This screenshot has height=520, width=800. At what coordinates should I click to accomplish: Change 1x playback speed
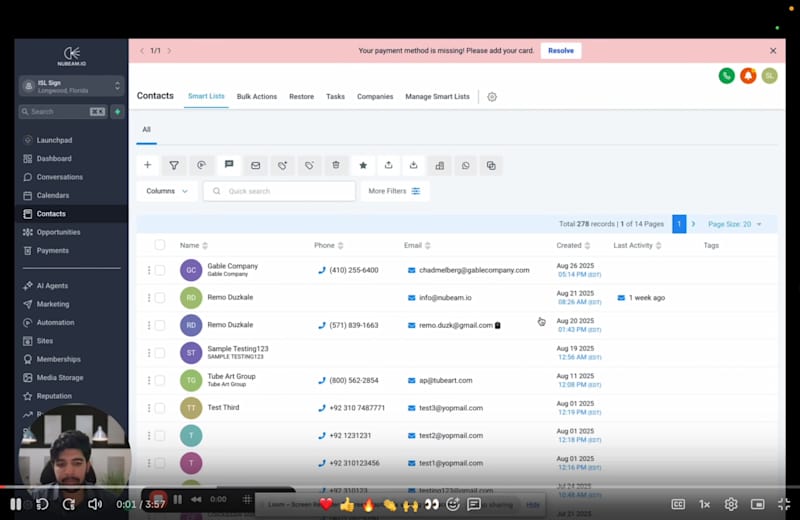point(705,504)
